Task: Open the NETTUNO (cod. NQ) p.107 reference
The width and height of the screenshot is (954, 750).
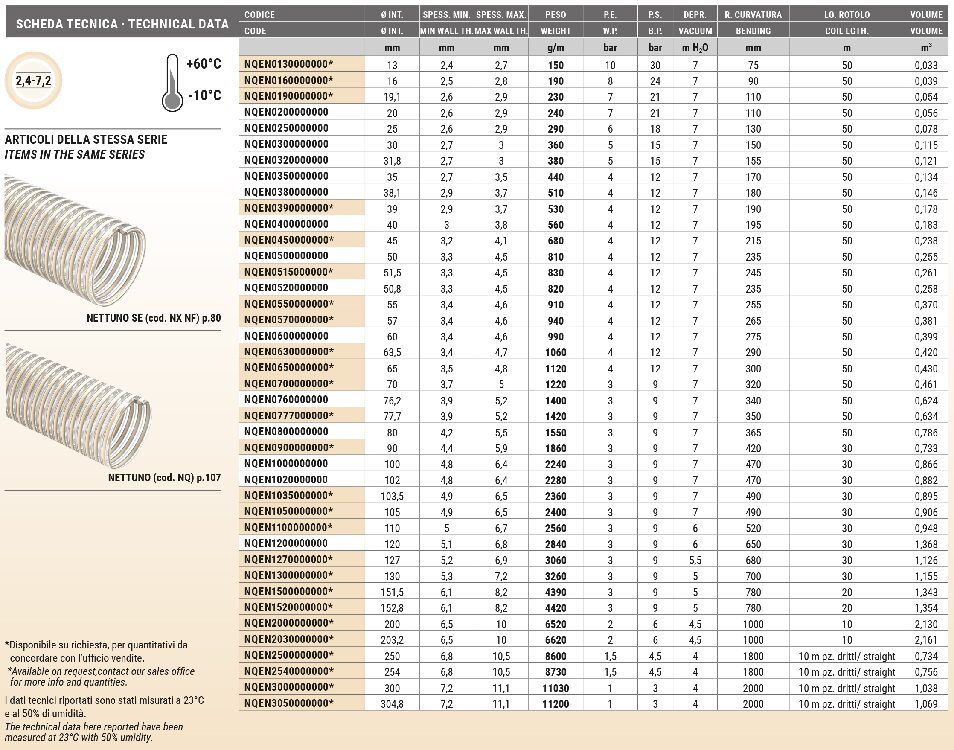Action: pos(164,478)
